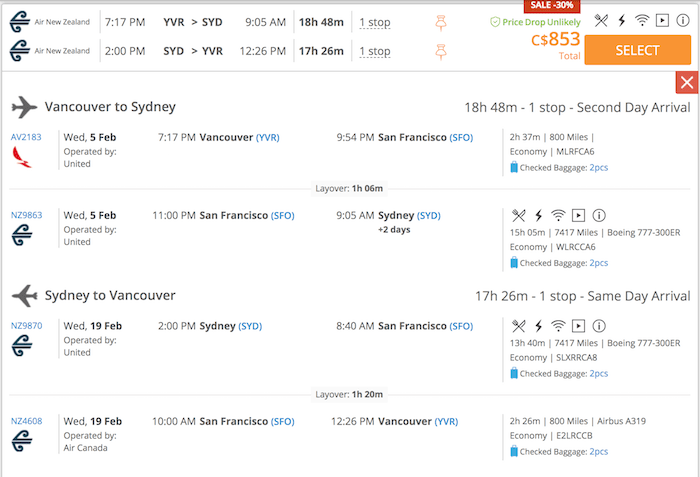Close the flight details panel
Screen dimensions: 700x477
click(x=687, y=83)
